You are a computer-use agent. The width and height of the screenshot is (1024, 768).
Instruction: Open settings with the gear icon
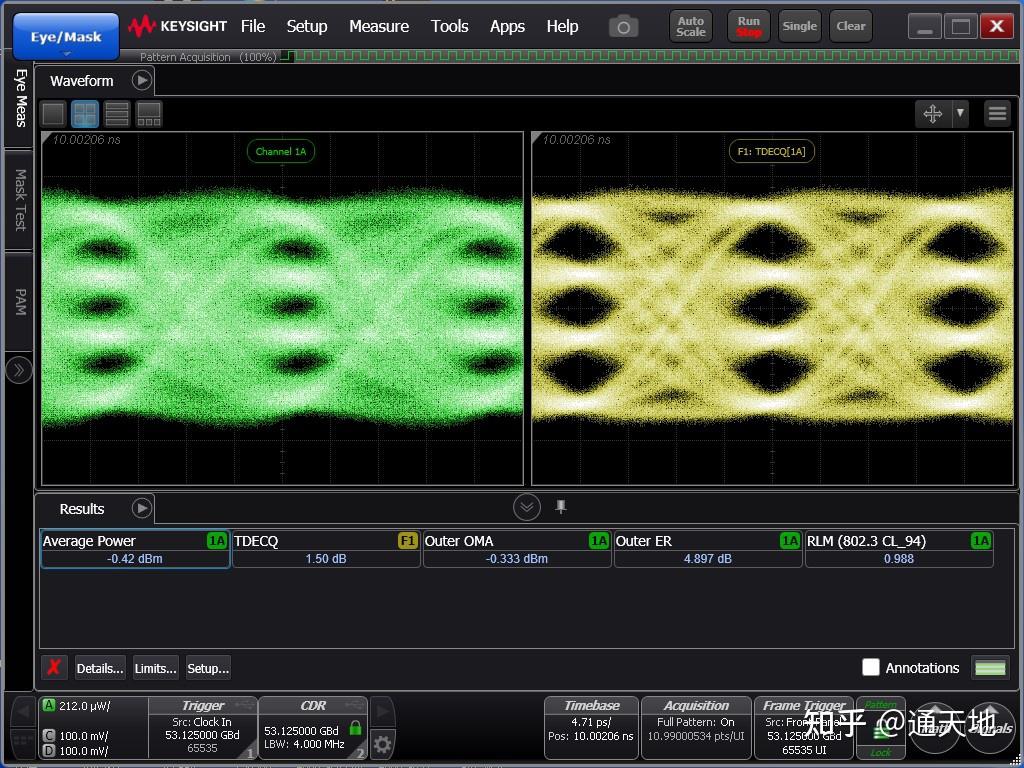point(383,744)
